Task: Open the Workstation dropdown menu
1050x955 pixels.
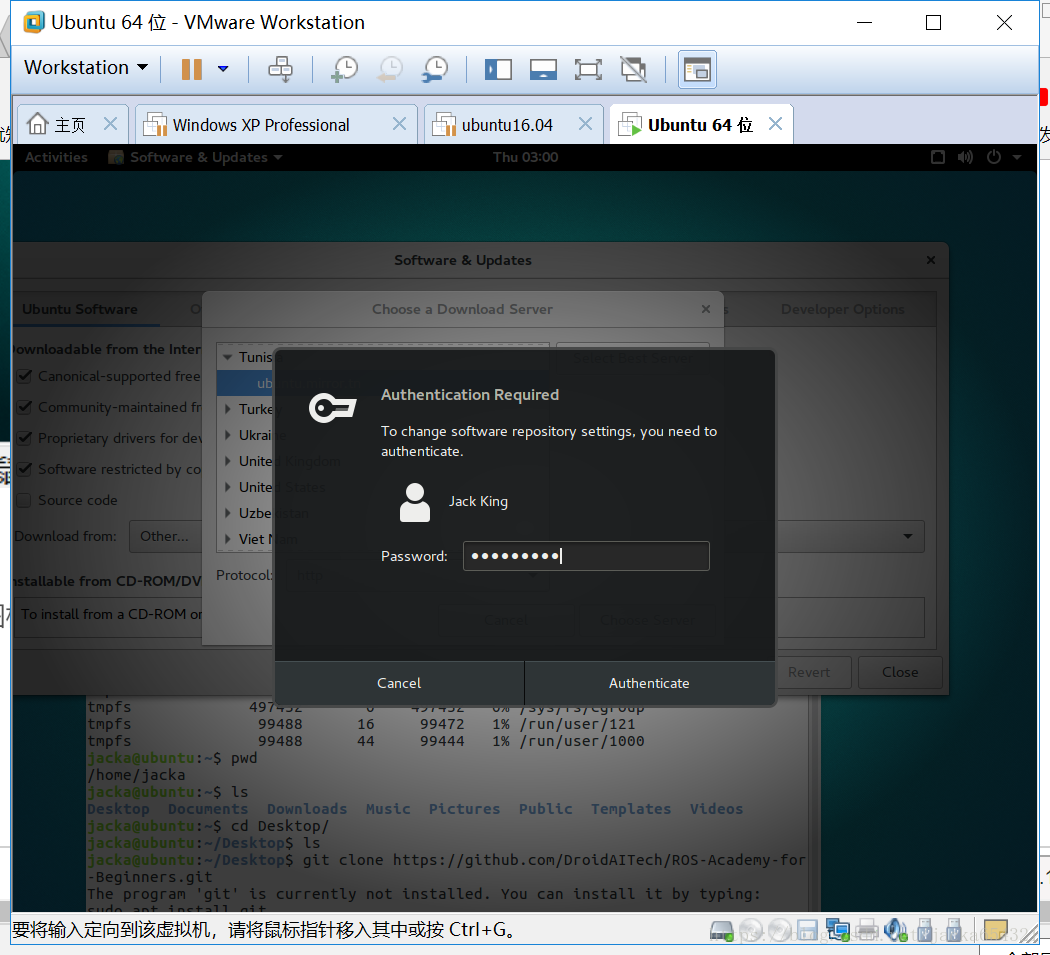Action: click(86, 68)
